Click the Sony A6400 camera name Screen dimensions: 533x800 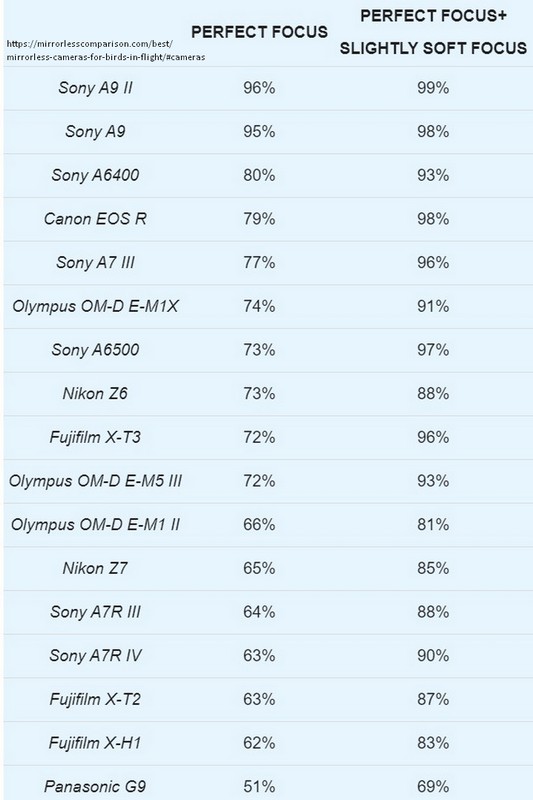tap(95, 175)
